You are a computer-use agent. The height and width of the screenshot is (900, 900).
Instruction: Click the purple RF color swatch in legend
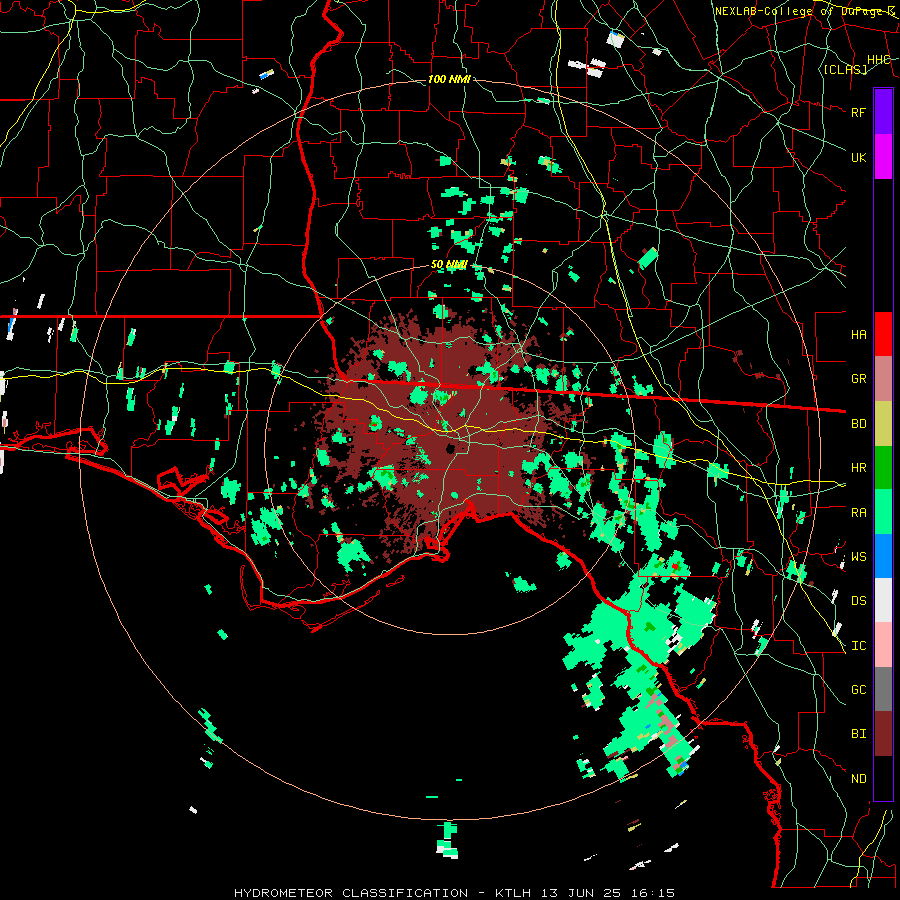[x=883, y=111]
